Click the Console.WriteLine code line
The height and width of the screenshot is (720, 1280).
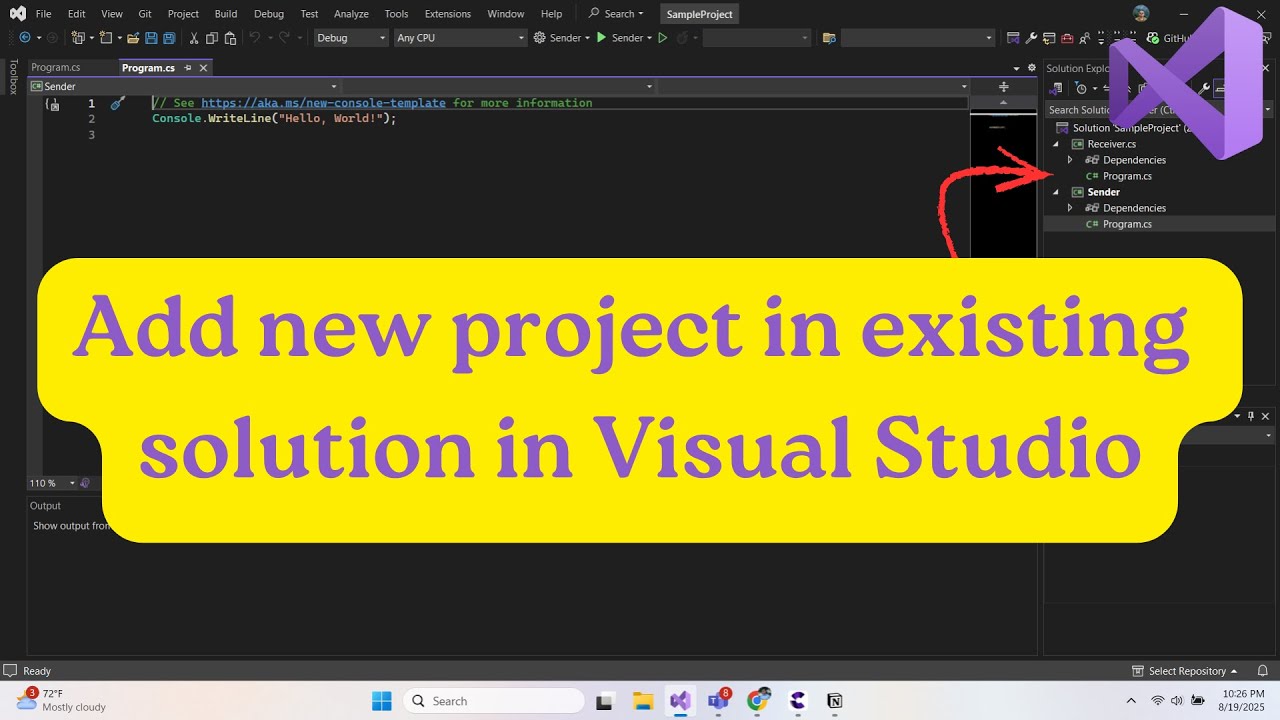pos(274,118)
